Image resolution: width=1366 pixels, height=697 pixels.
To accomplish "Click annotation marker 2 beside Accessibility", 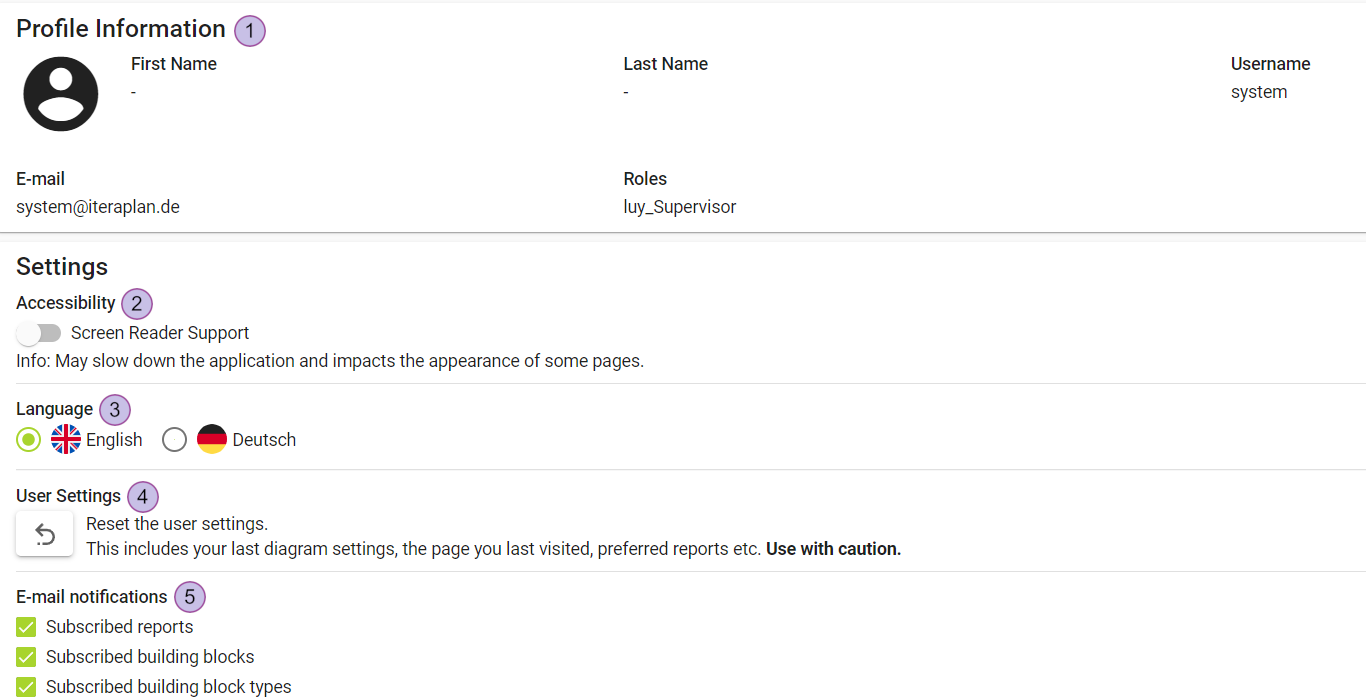I will pos(137,304).
